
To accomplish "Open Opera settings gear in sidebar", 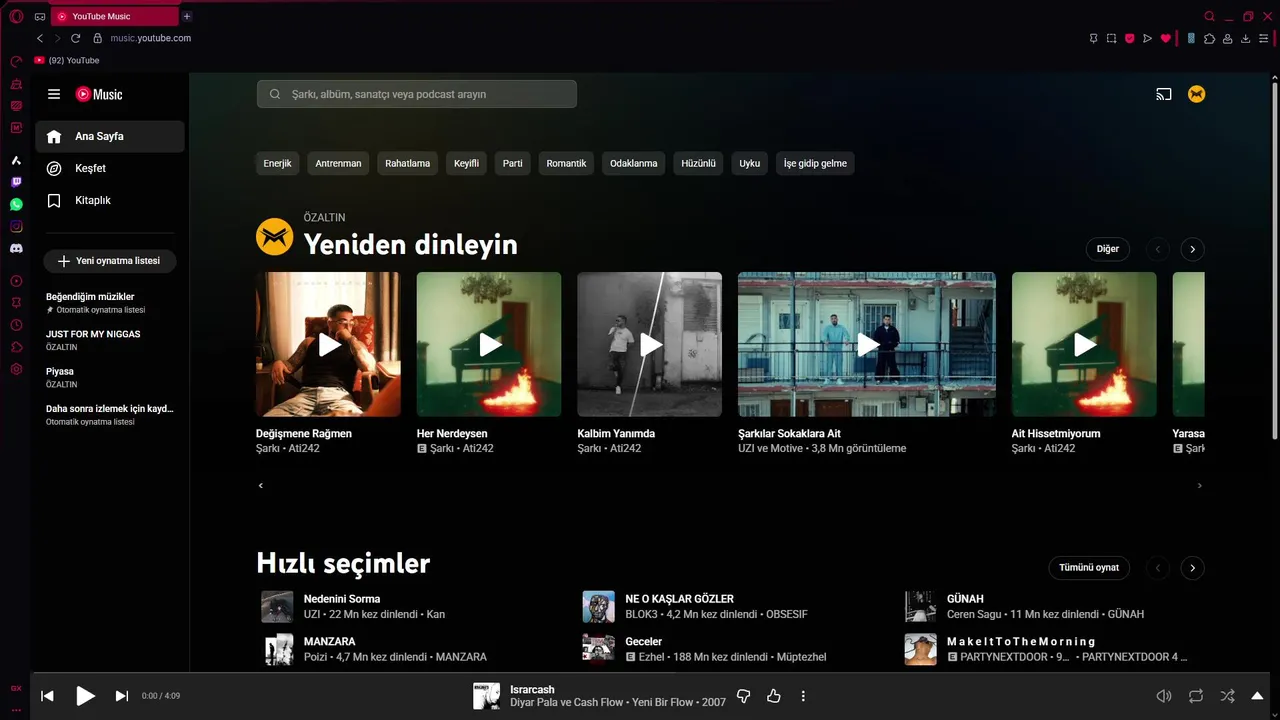I will (x=16, y=369).
